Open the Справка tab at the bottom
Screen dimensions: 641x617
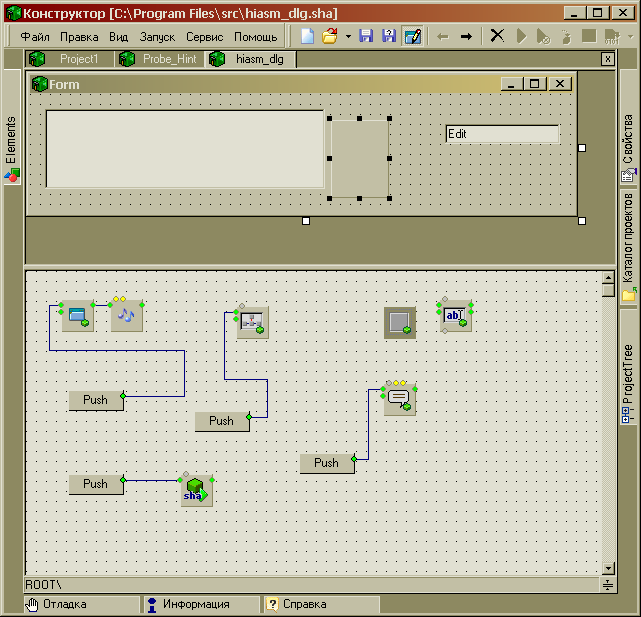click(x=304, y=604)
